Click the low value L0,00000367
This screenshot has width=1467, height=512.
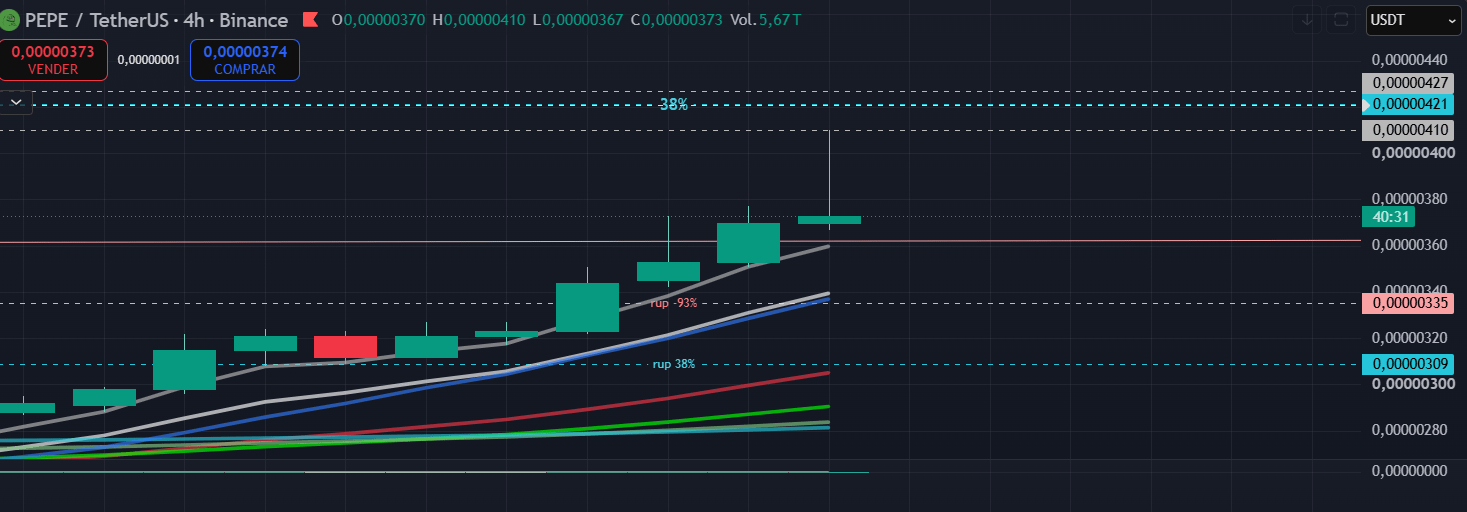[x=577, y=20]
